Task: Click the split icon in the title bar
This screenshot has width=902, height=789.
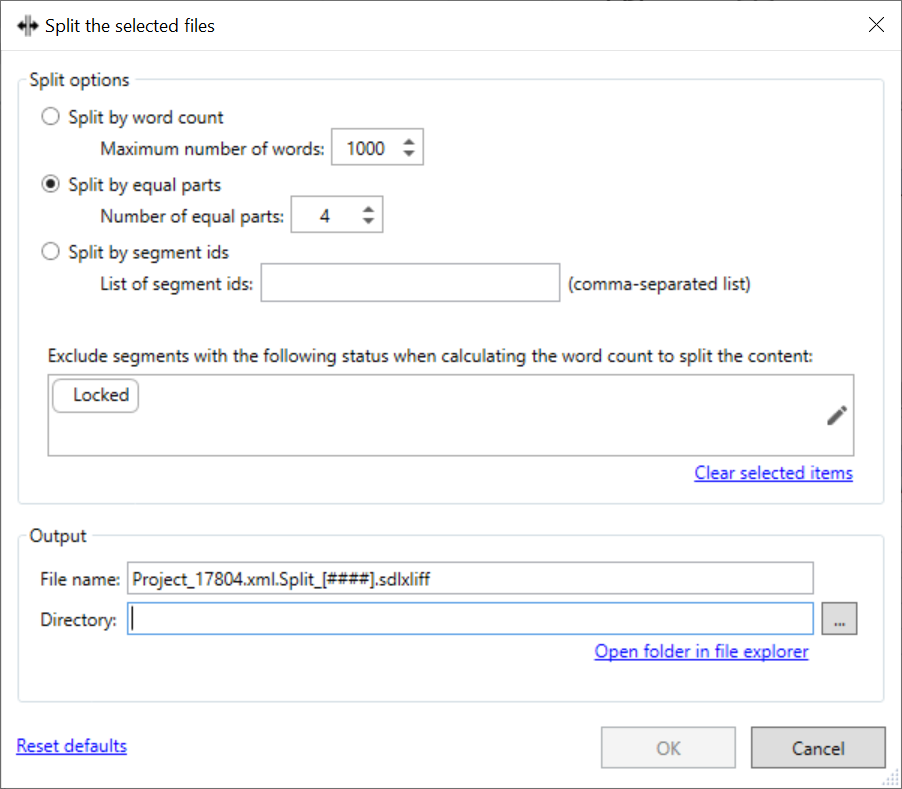Action: coord(27,26)
